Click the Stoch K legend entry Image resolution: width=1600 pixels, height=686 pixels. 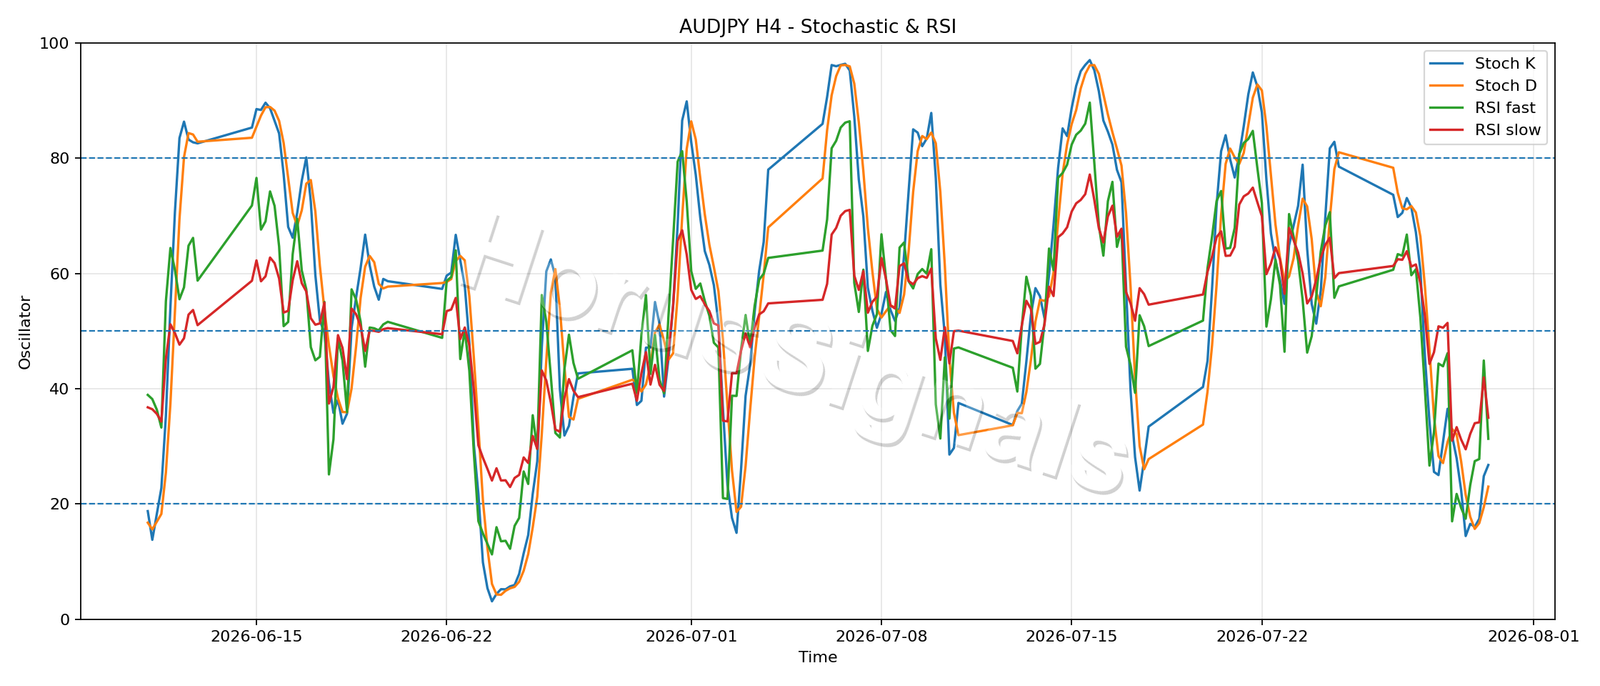pyautogui.click(x=1485, y=63)
